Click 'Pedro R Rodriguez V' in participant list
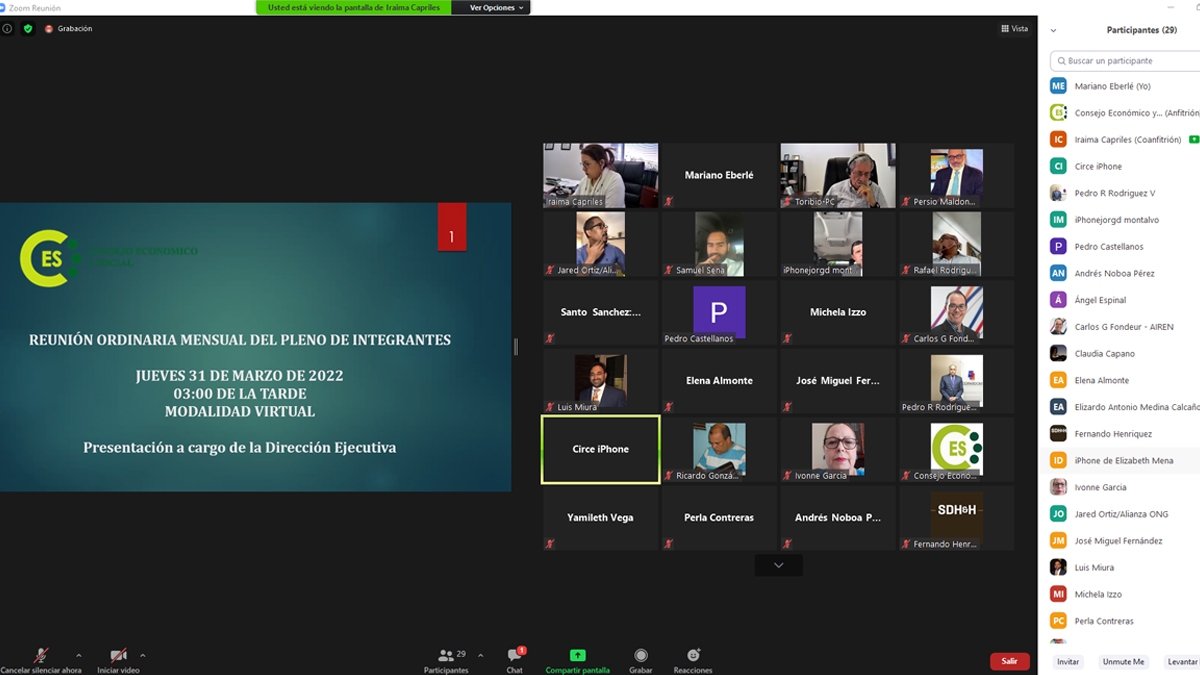 pos(1115,193)
